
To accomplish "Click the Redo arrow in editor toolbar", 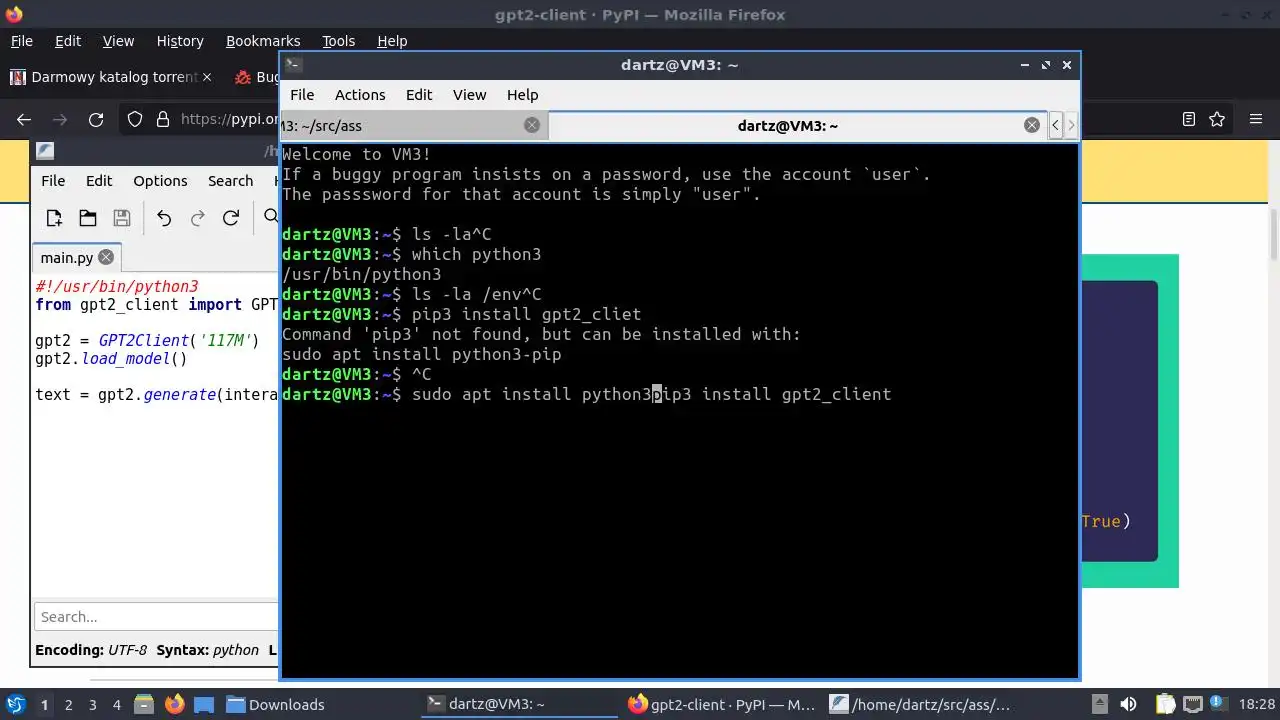I will [x=197, y=218].
